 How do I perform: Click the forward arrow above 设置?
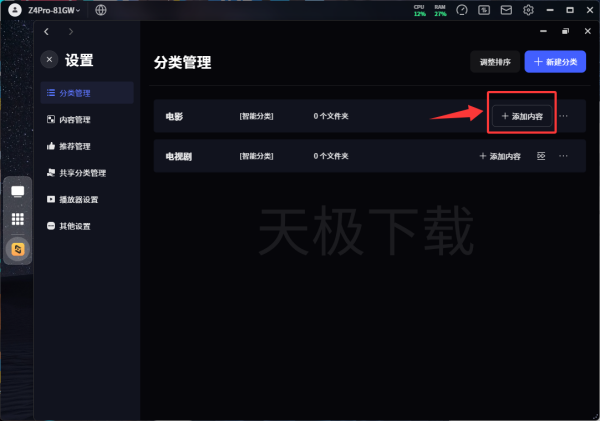point(70,32)
